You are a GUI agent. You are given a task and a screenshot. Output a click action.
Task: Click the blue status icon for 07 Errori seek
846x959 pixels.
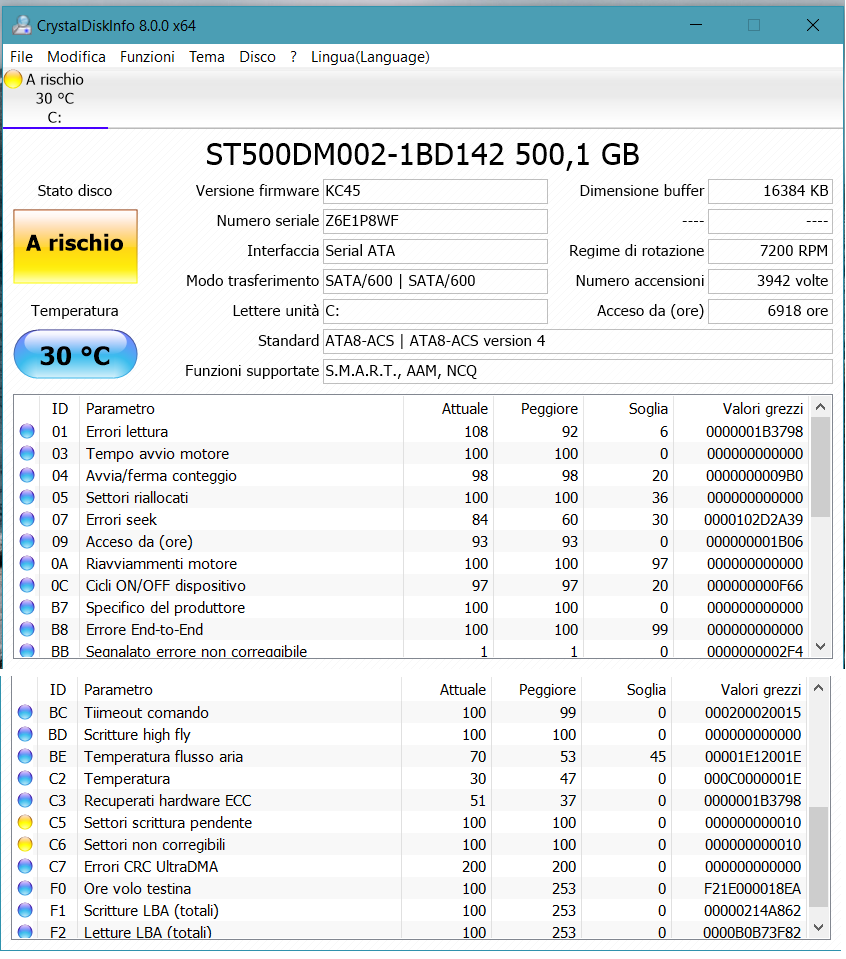click(27, 519)
